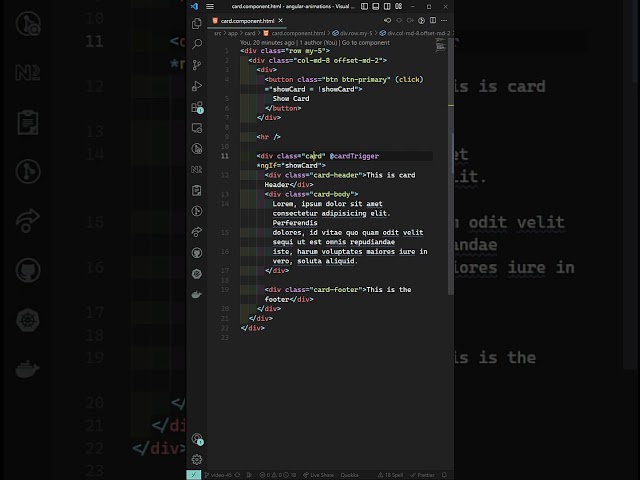Open the video-45 branch selector in status bar
The height and width of the screenshot is (480, 640).
tap(218, 475)
